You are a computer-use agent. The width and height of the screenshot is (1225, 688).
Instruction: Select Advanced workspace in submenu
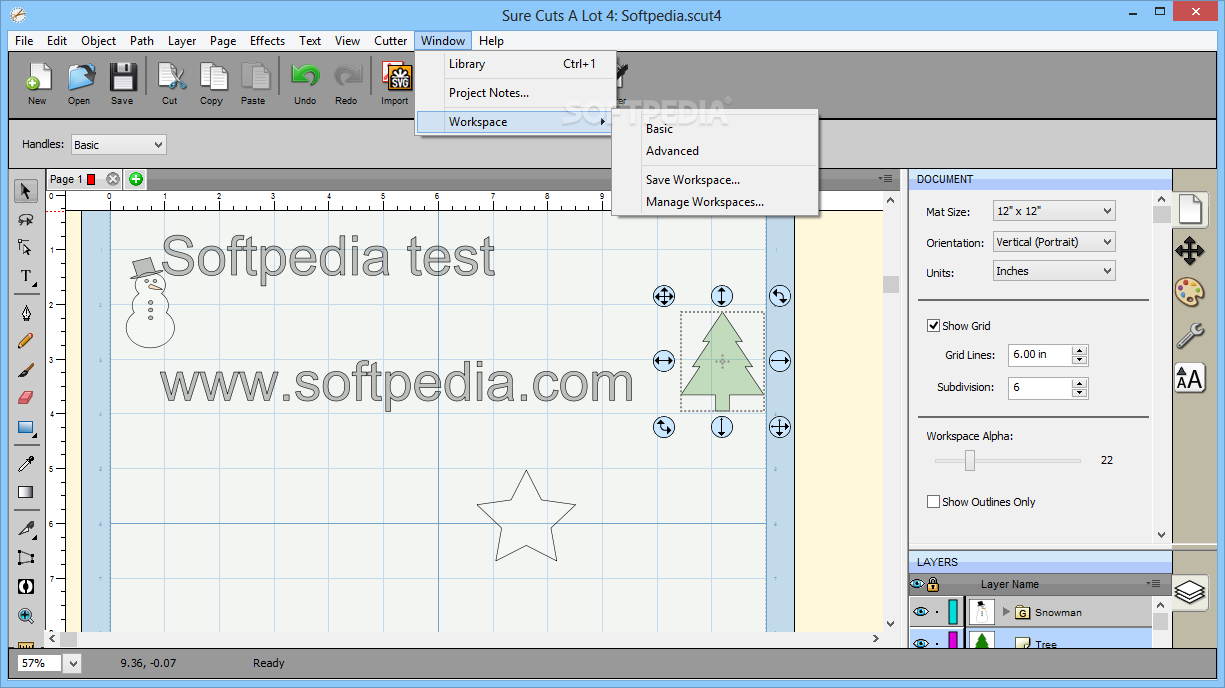click(715, 151)
